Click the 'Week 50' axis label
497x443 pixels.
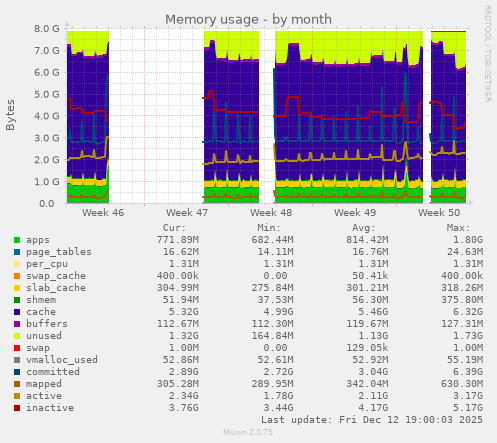tap(439, 213)
